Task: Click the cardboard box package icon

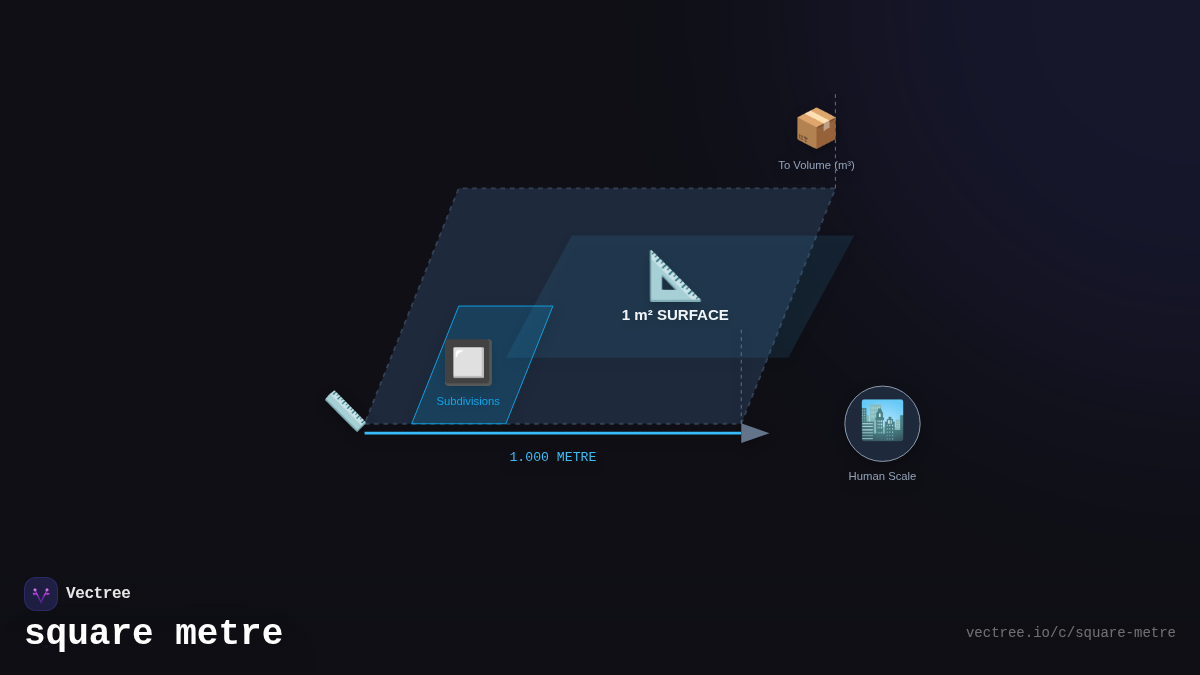Action: (815, 128)
